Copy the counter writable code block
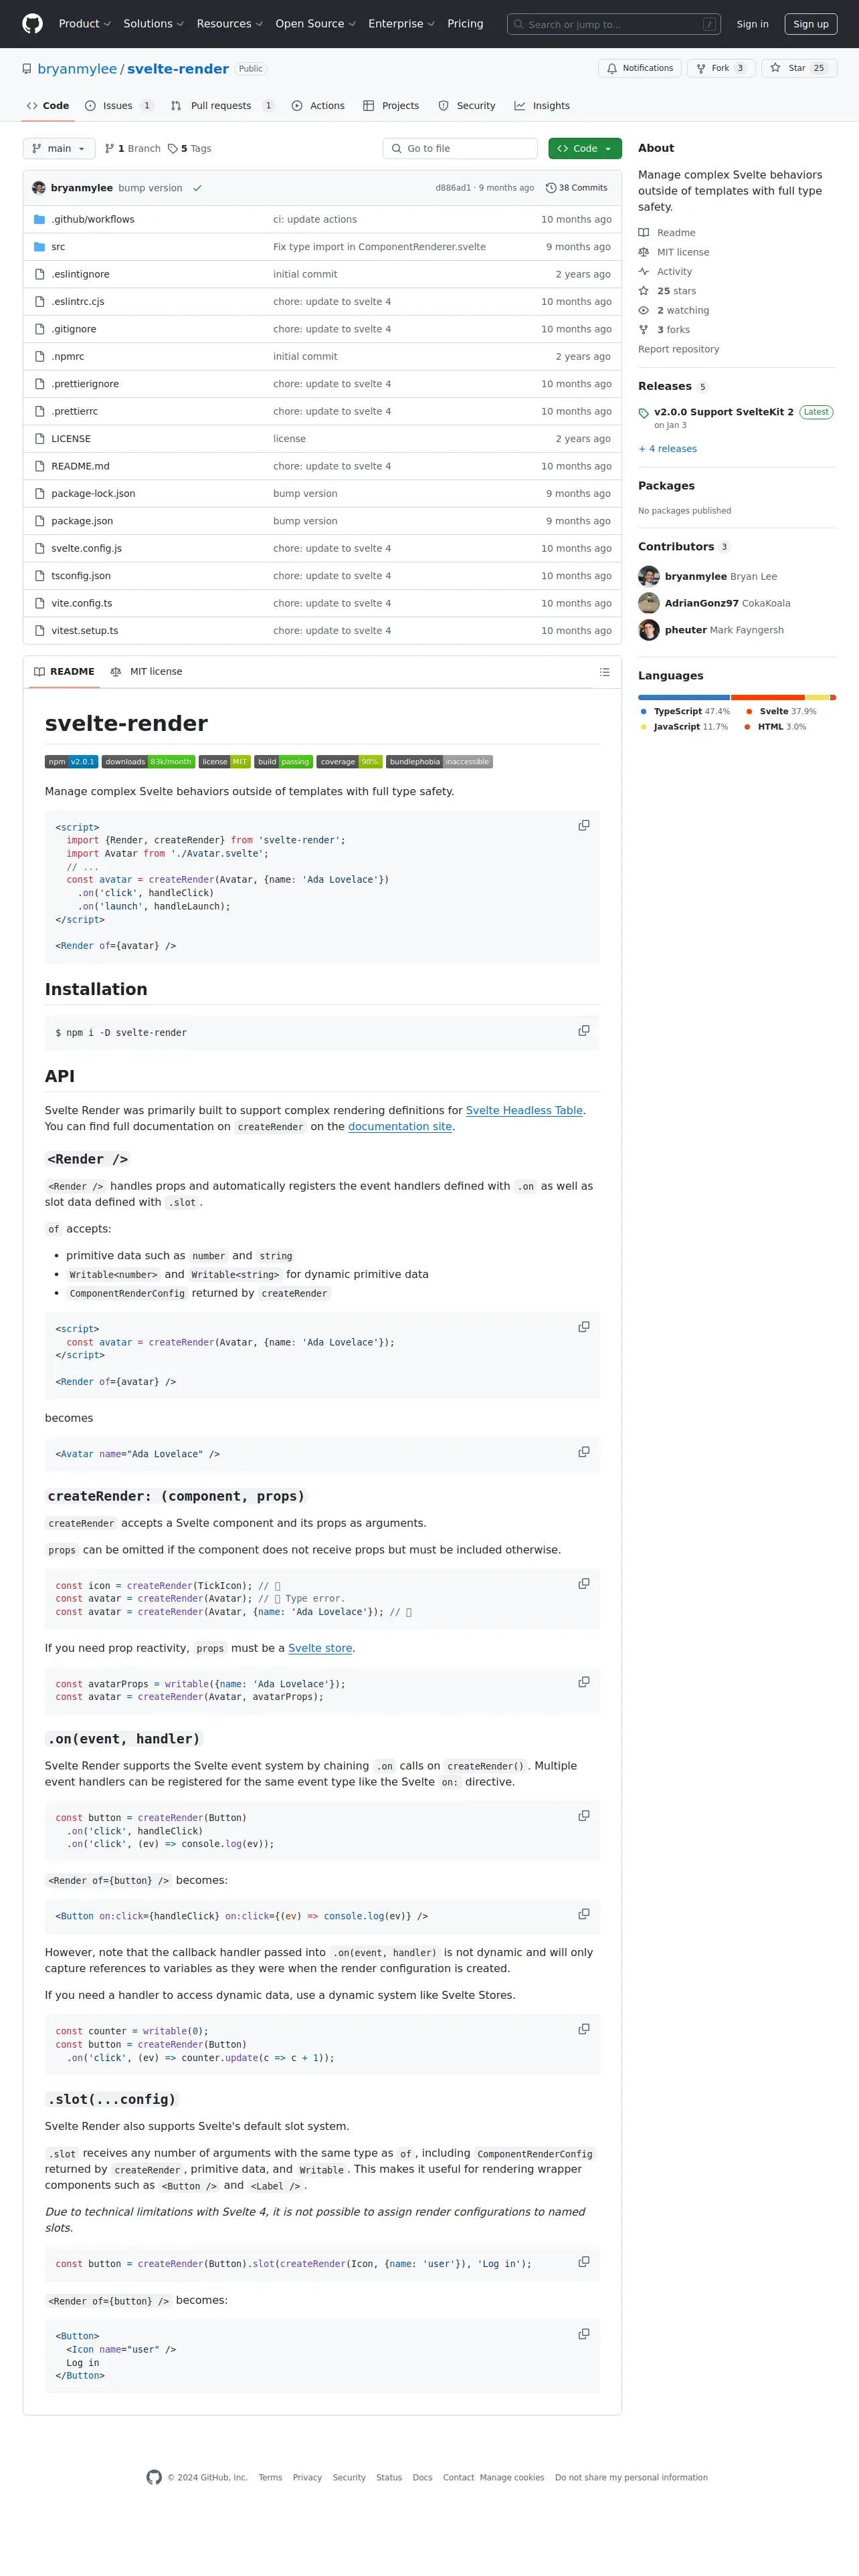This screenshot has height=2576, width=859. pyautogui.click(x=584, y=2029)
